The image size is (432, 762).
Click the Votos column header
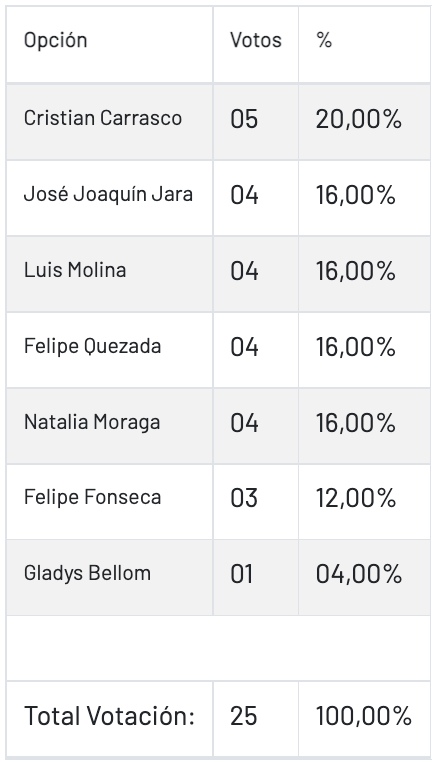(256, 40)
